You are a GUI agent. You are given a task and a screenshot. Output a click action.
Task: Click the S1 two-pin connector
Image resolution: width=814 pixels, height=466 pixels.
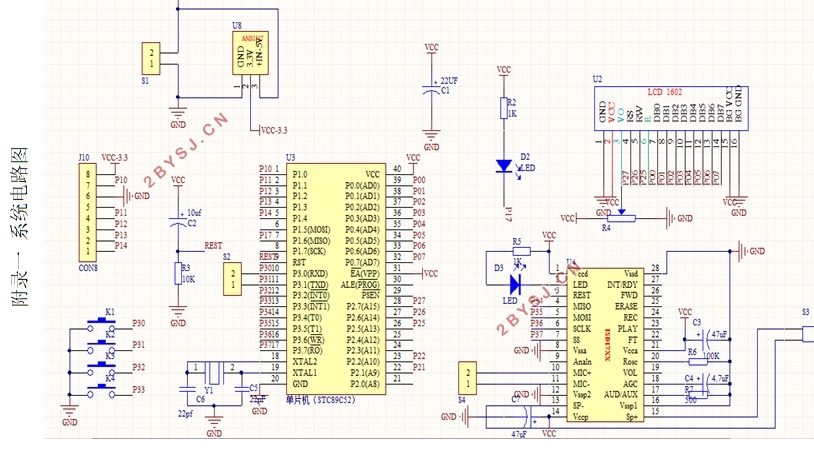click(x=151, y=58)
